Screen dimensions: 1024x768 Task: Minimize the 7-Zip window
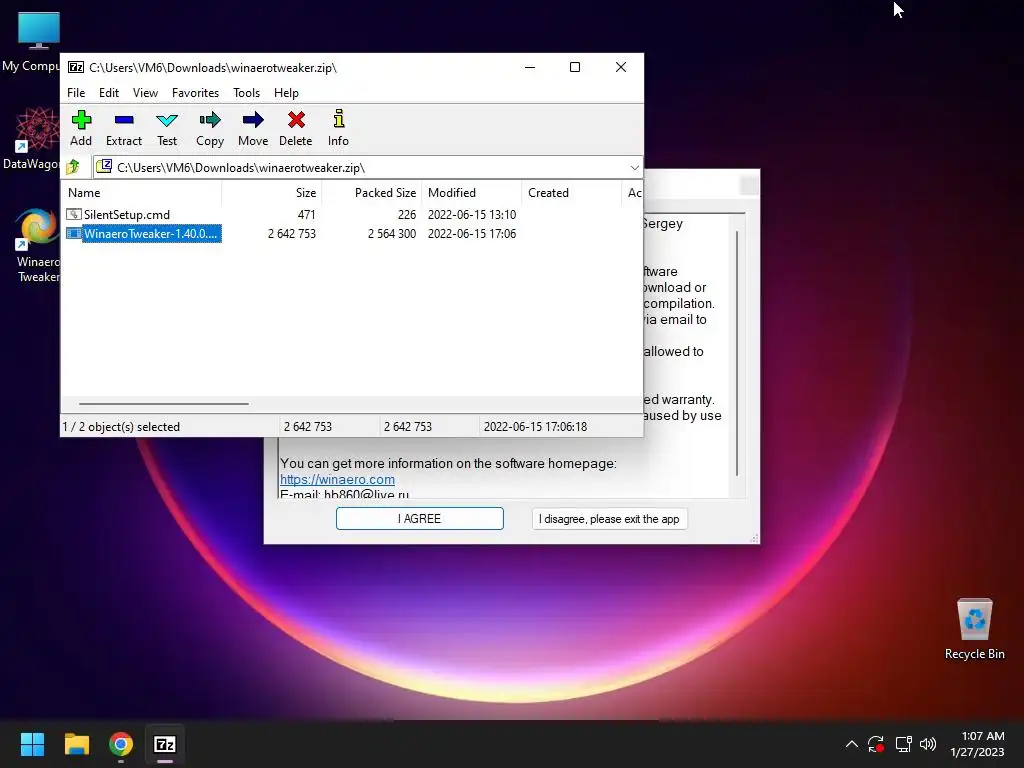tap(530, 67)
